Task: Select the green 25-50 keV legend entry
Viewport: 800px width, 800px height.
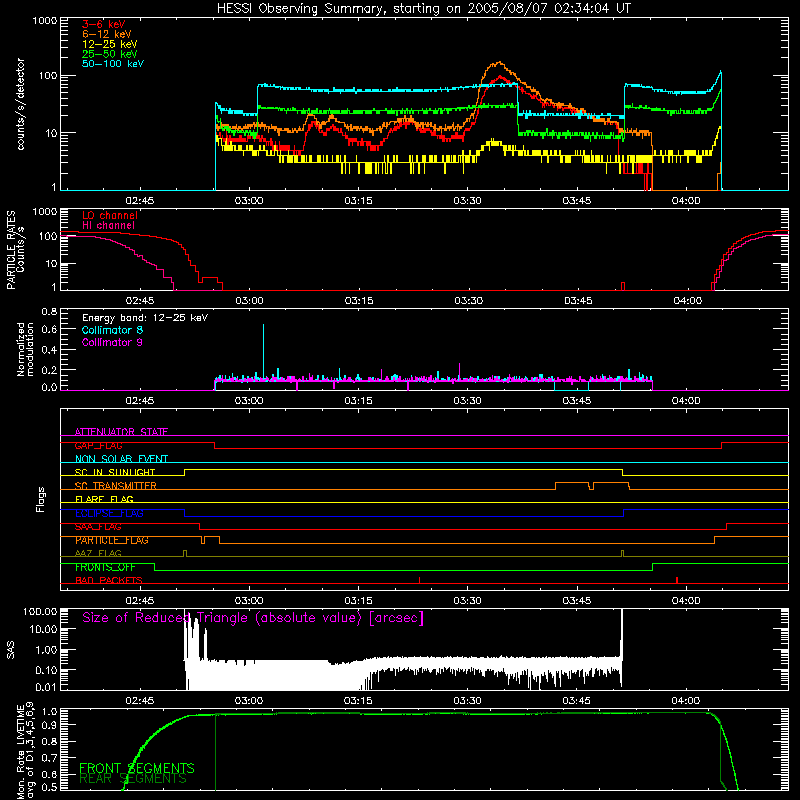Action: (110, 54)
